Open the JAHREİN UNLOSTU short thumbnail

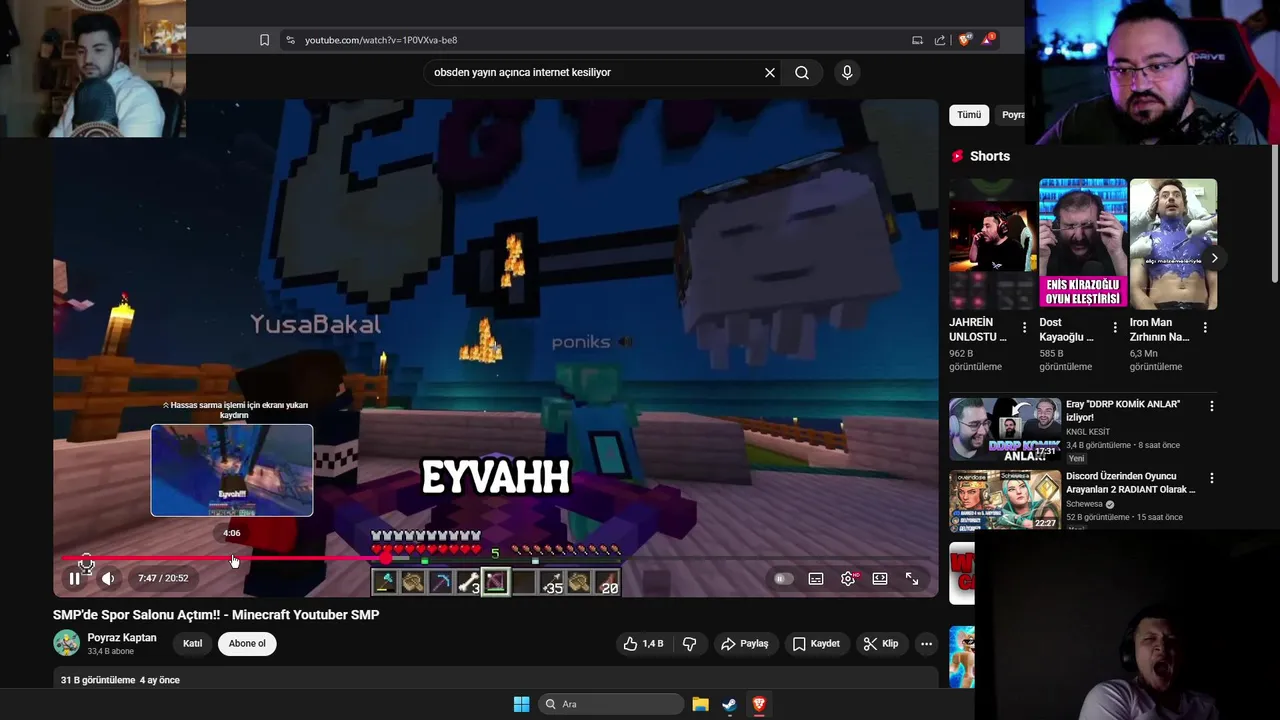992,244
